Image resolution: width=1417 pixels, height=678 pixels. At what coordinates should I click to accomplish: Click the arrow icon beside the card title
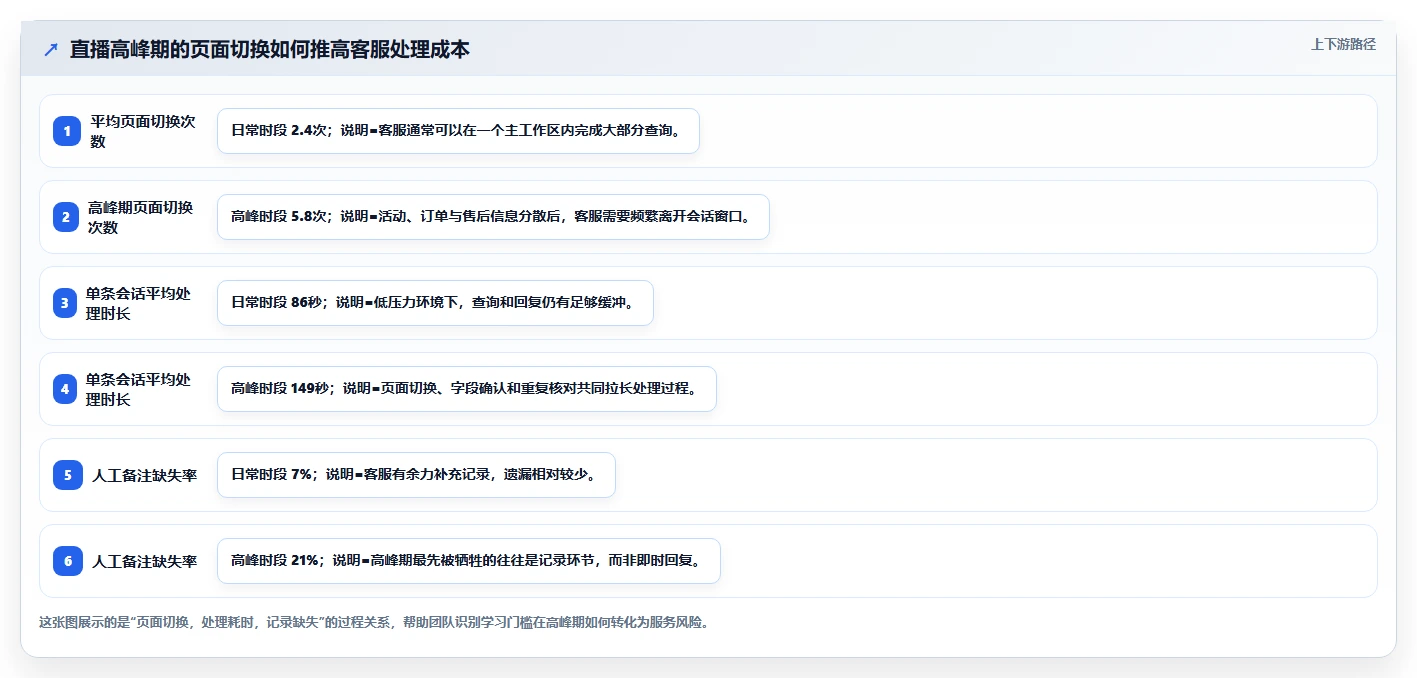tap(51, 50)
